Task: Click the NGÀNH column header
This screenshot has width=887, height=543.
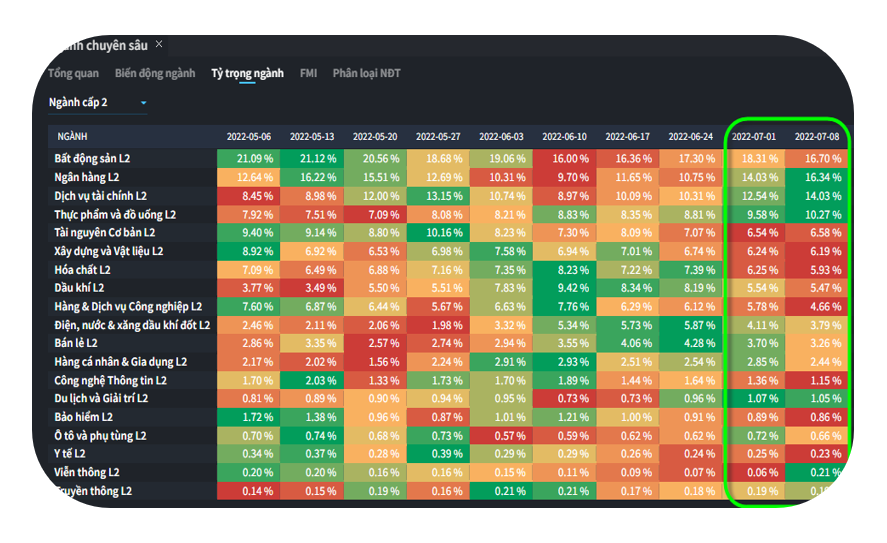Action: click(72, 136)
